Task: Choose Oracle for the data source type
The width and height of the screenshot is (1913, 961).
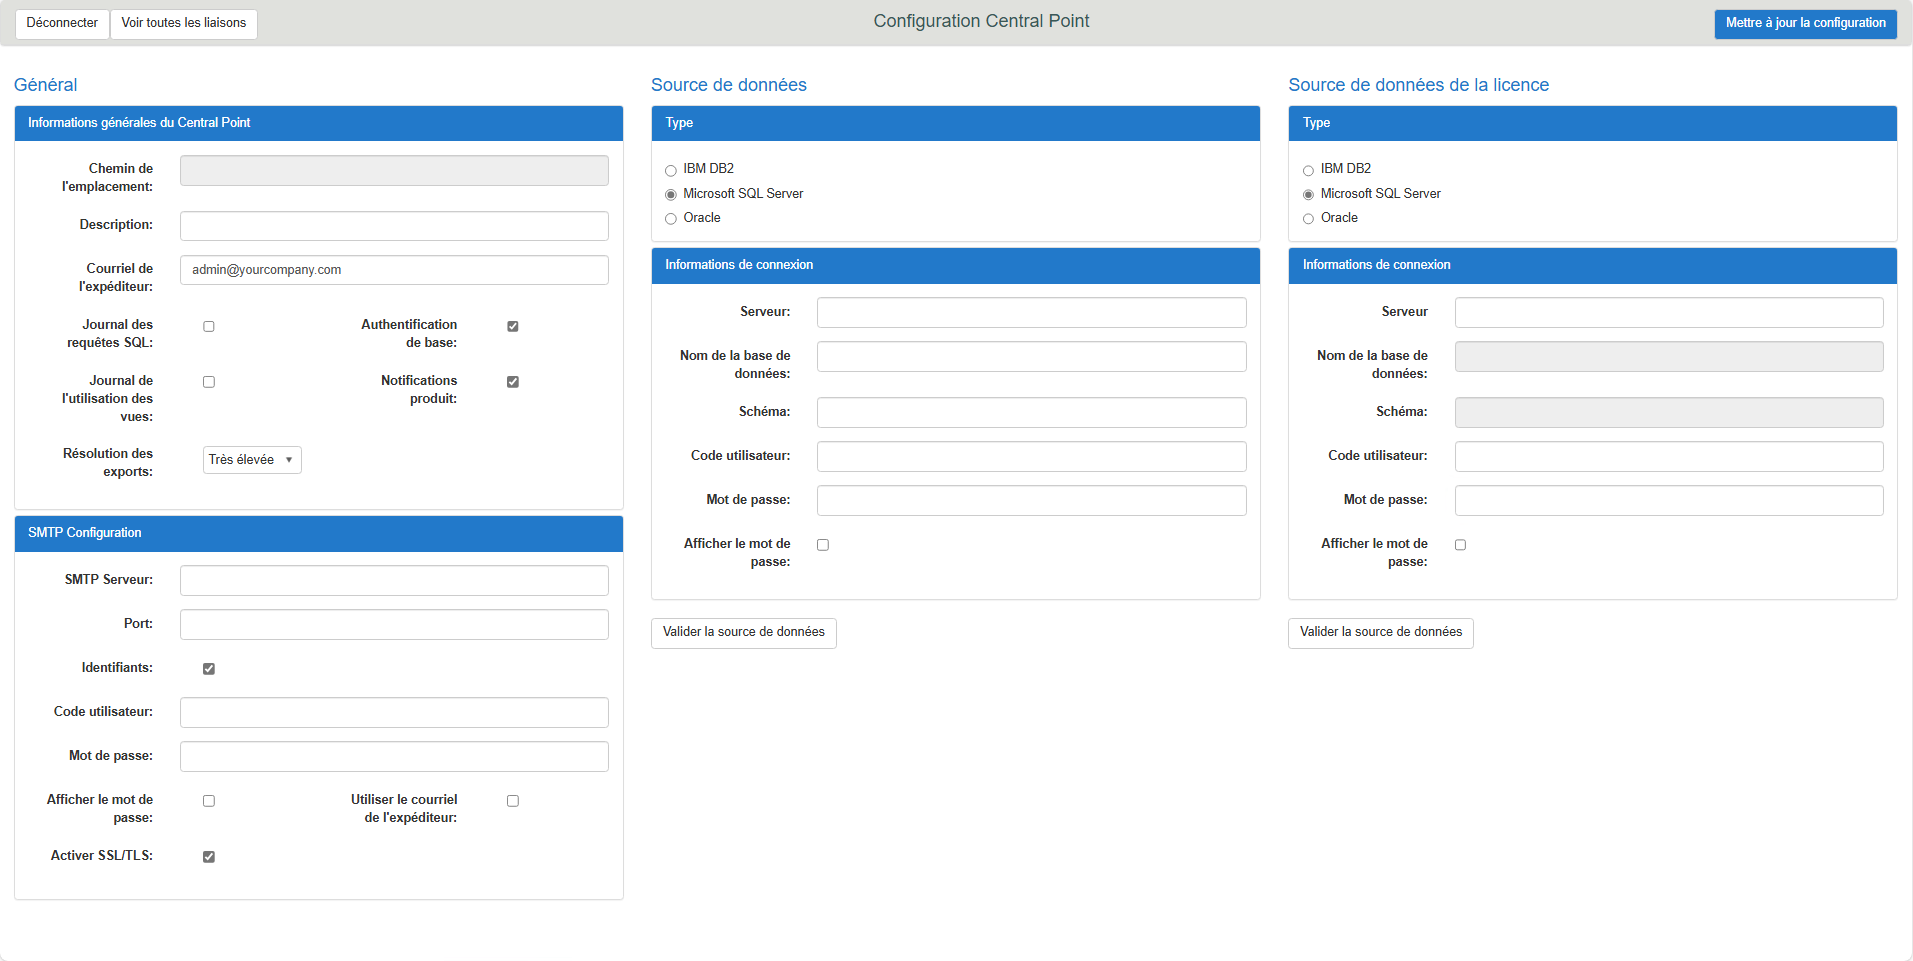Action: (671, 219)
